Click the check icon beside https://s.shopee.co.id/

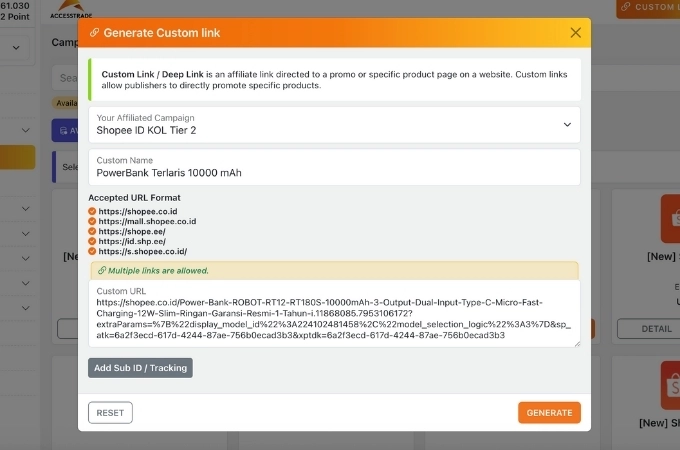point(92,251)
